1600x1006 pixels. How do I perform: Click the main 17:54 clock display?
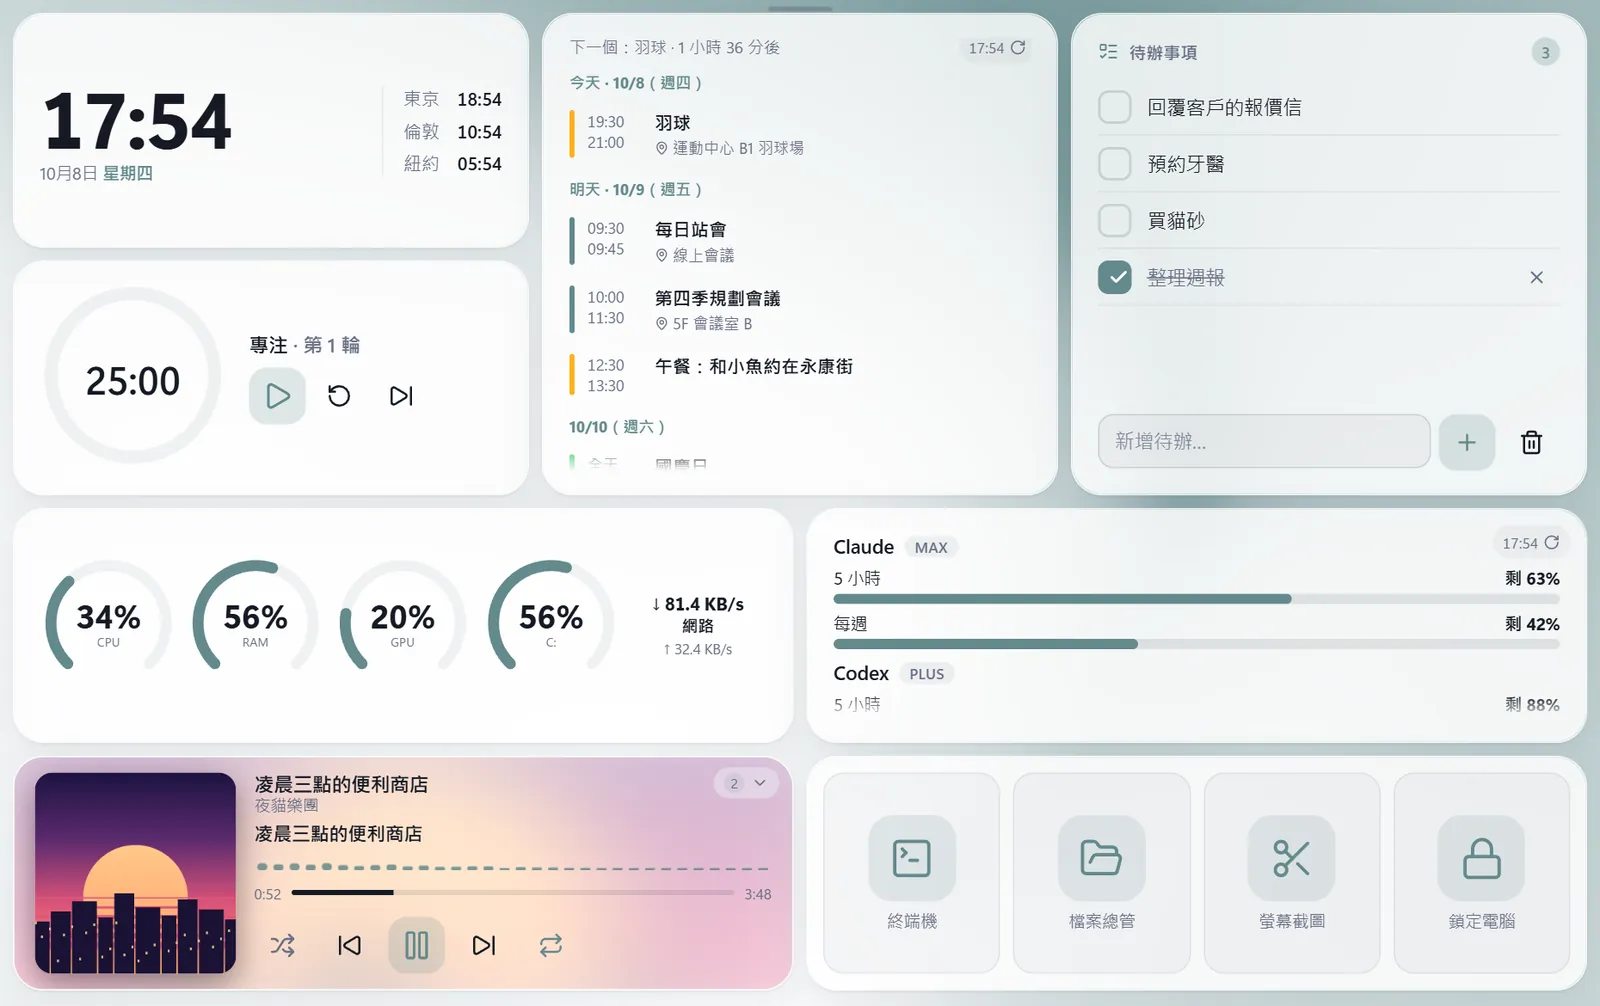tap(137, 122)
